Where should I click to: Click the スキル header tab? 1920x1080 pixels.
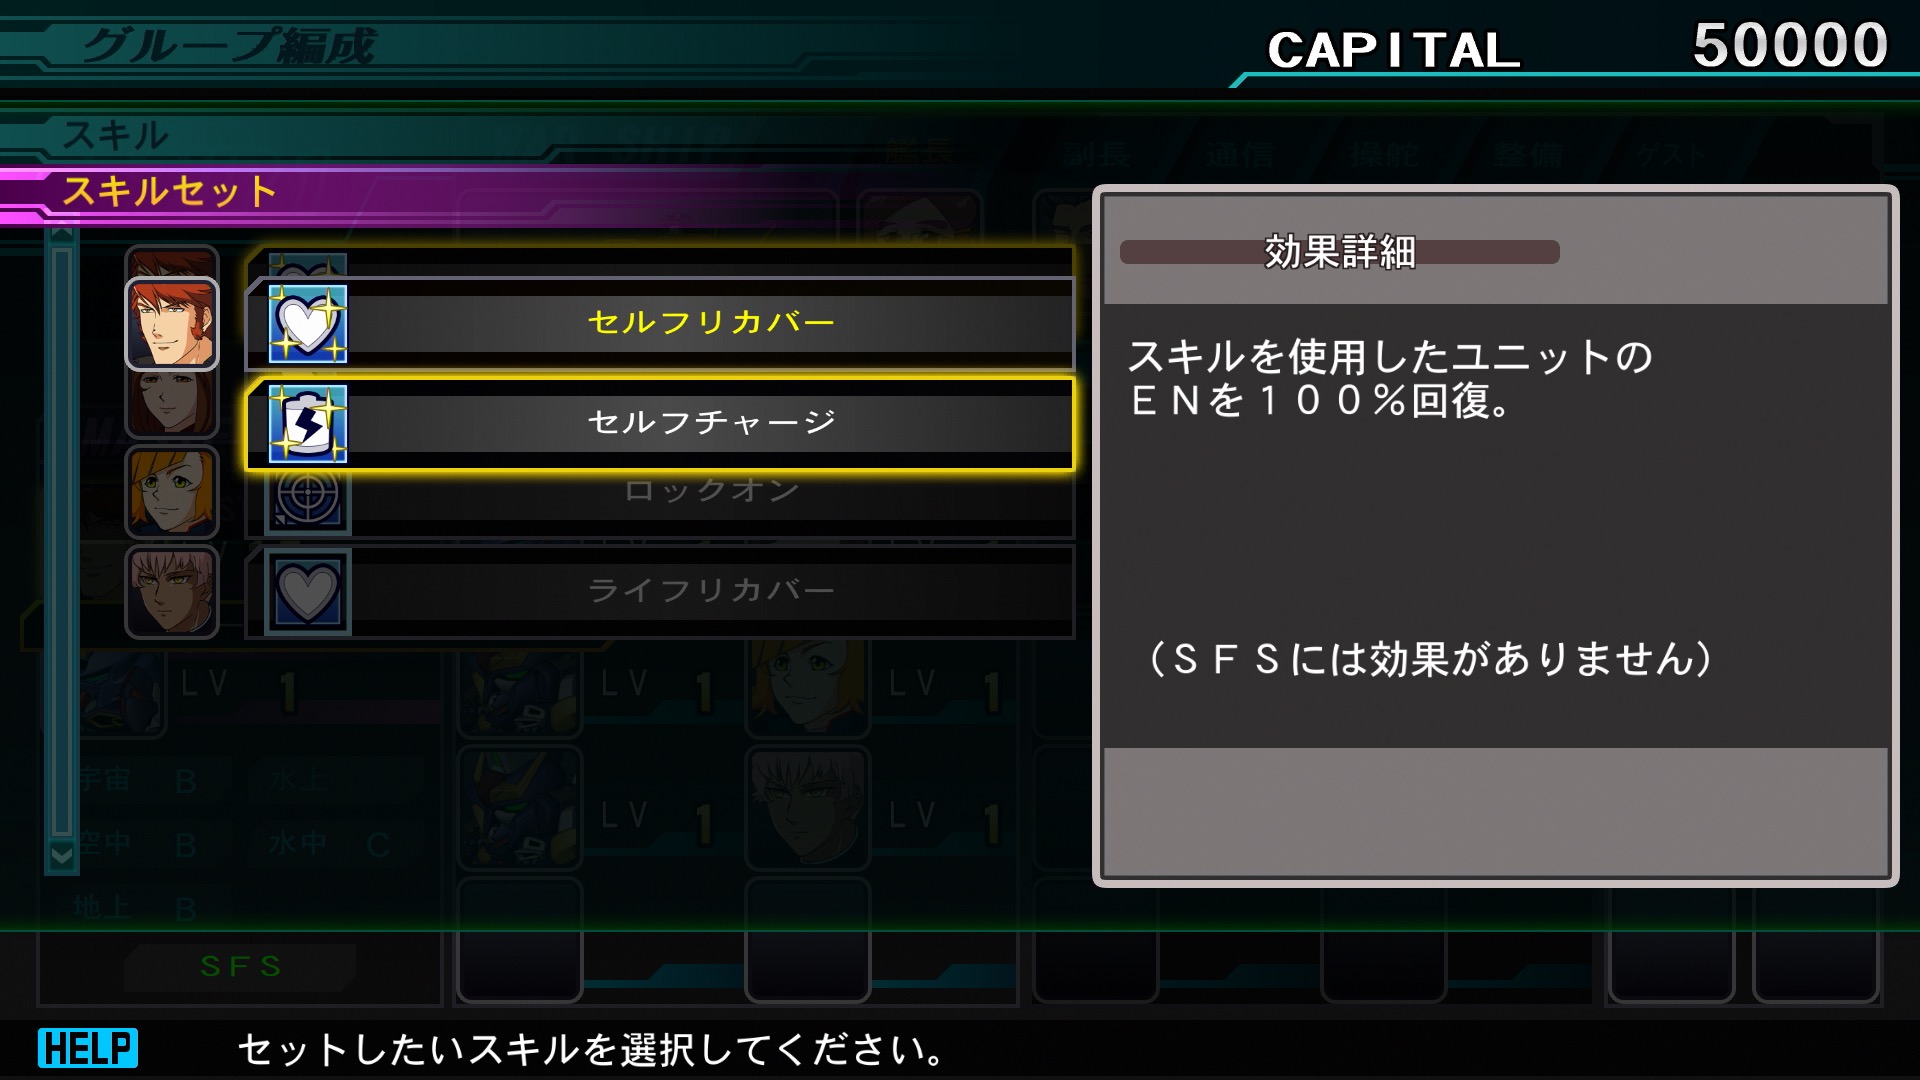point(116,136)
